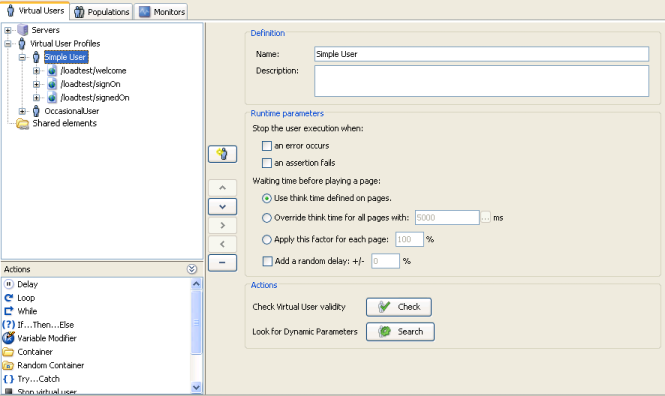Open the Monitors tab
Image resolution: width=665 pixels, height=396 pixels.
[162, 12]
